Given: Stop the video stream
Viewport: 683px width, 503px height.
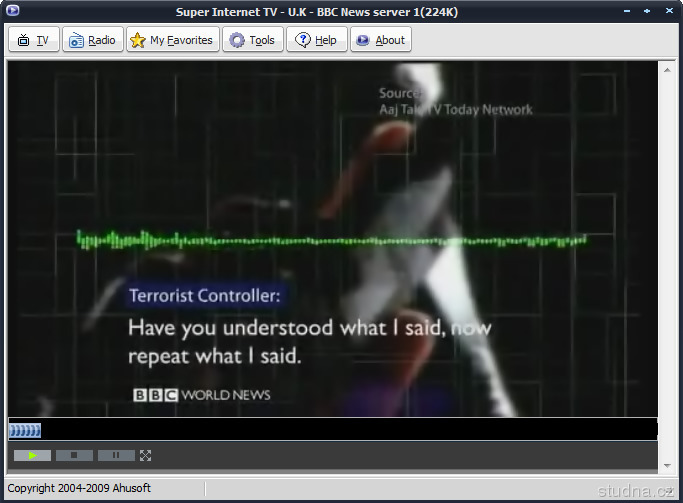Looking at the screenshot, I should 74,455.
